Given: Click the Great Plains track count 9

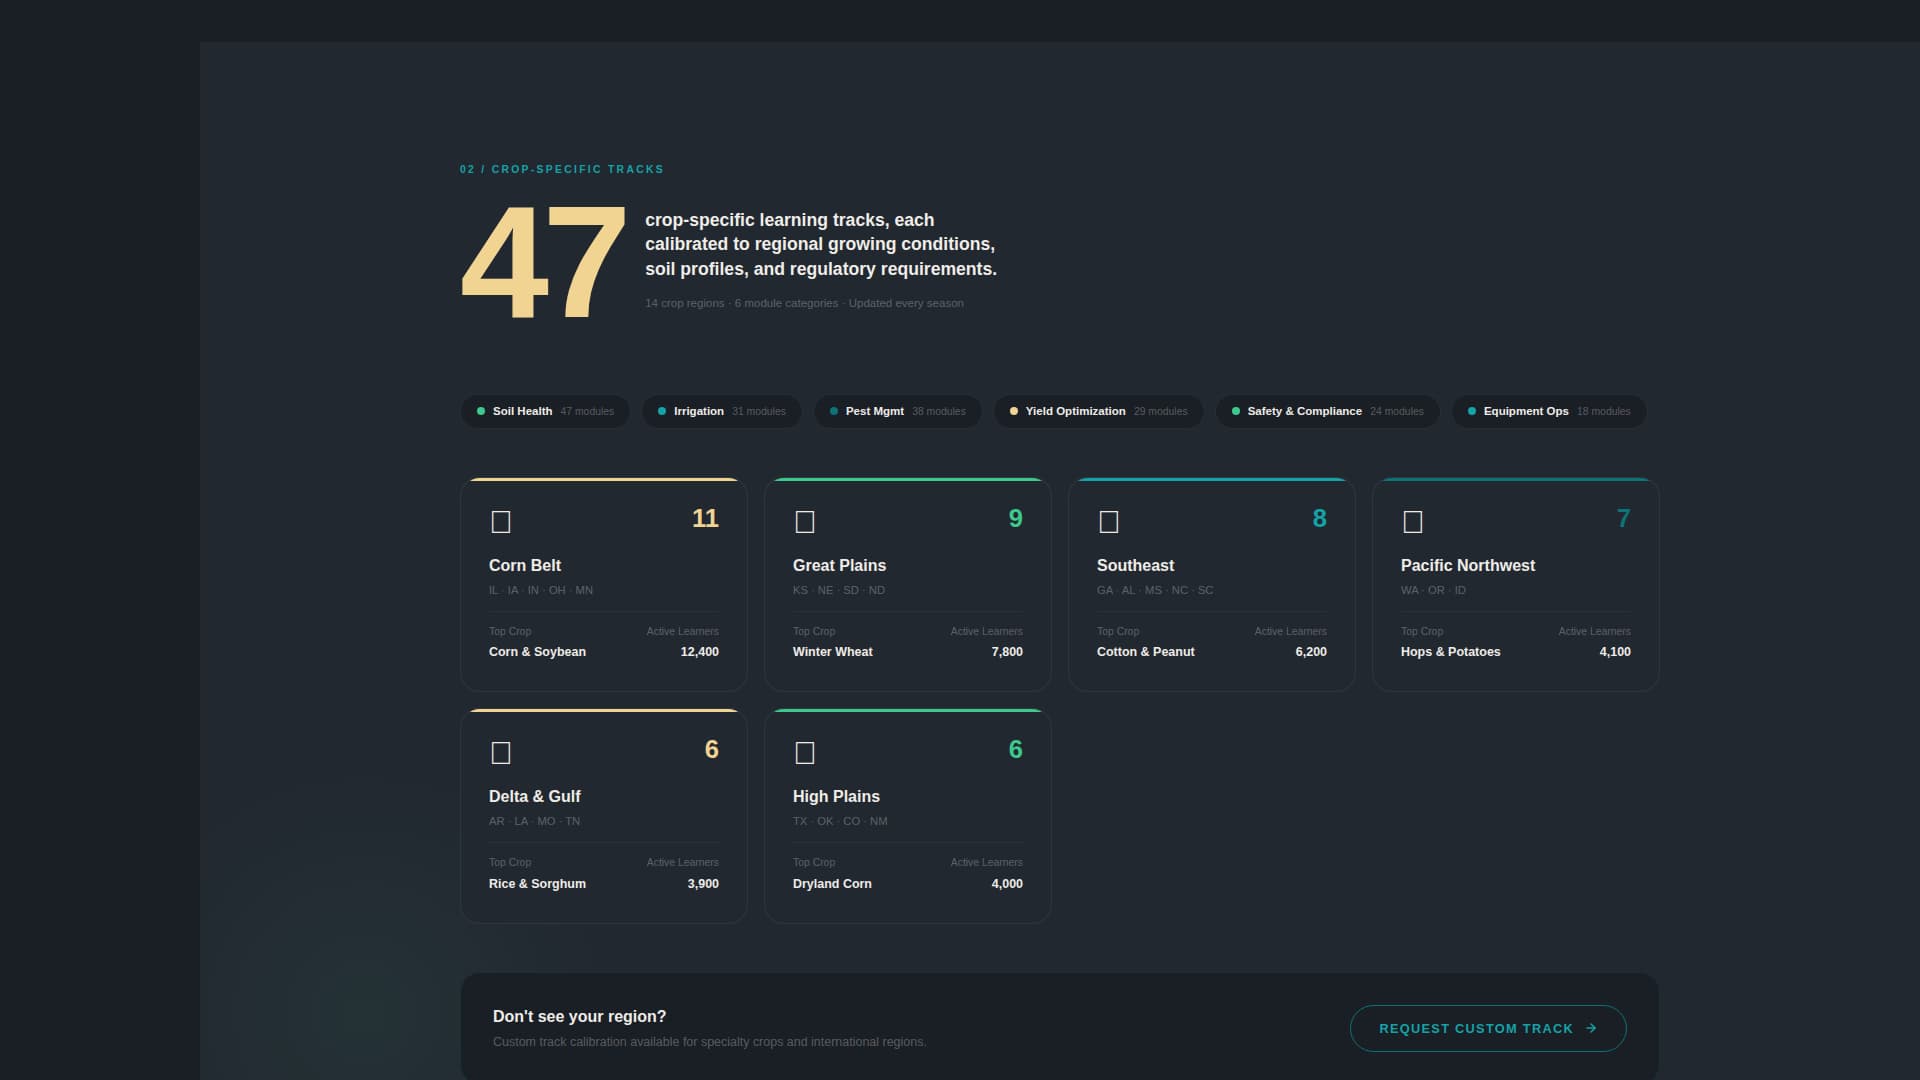Looking at the screenshot, I should coord(1015,518).
